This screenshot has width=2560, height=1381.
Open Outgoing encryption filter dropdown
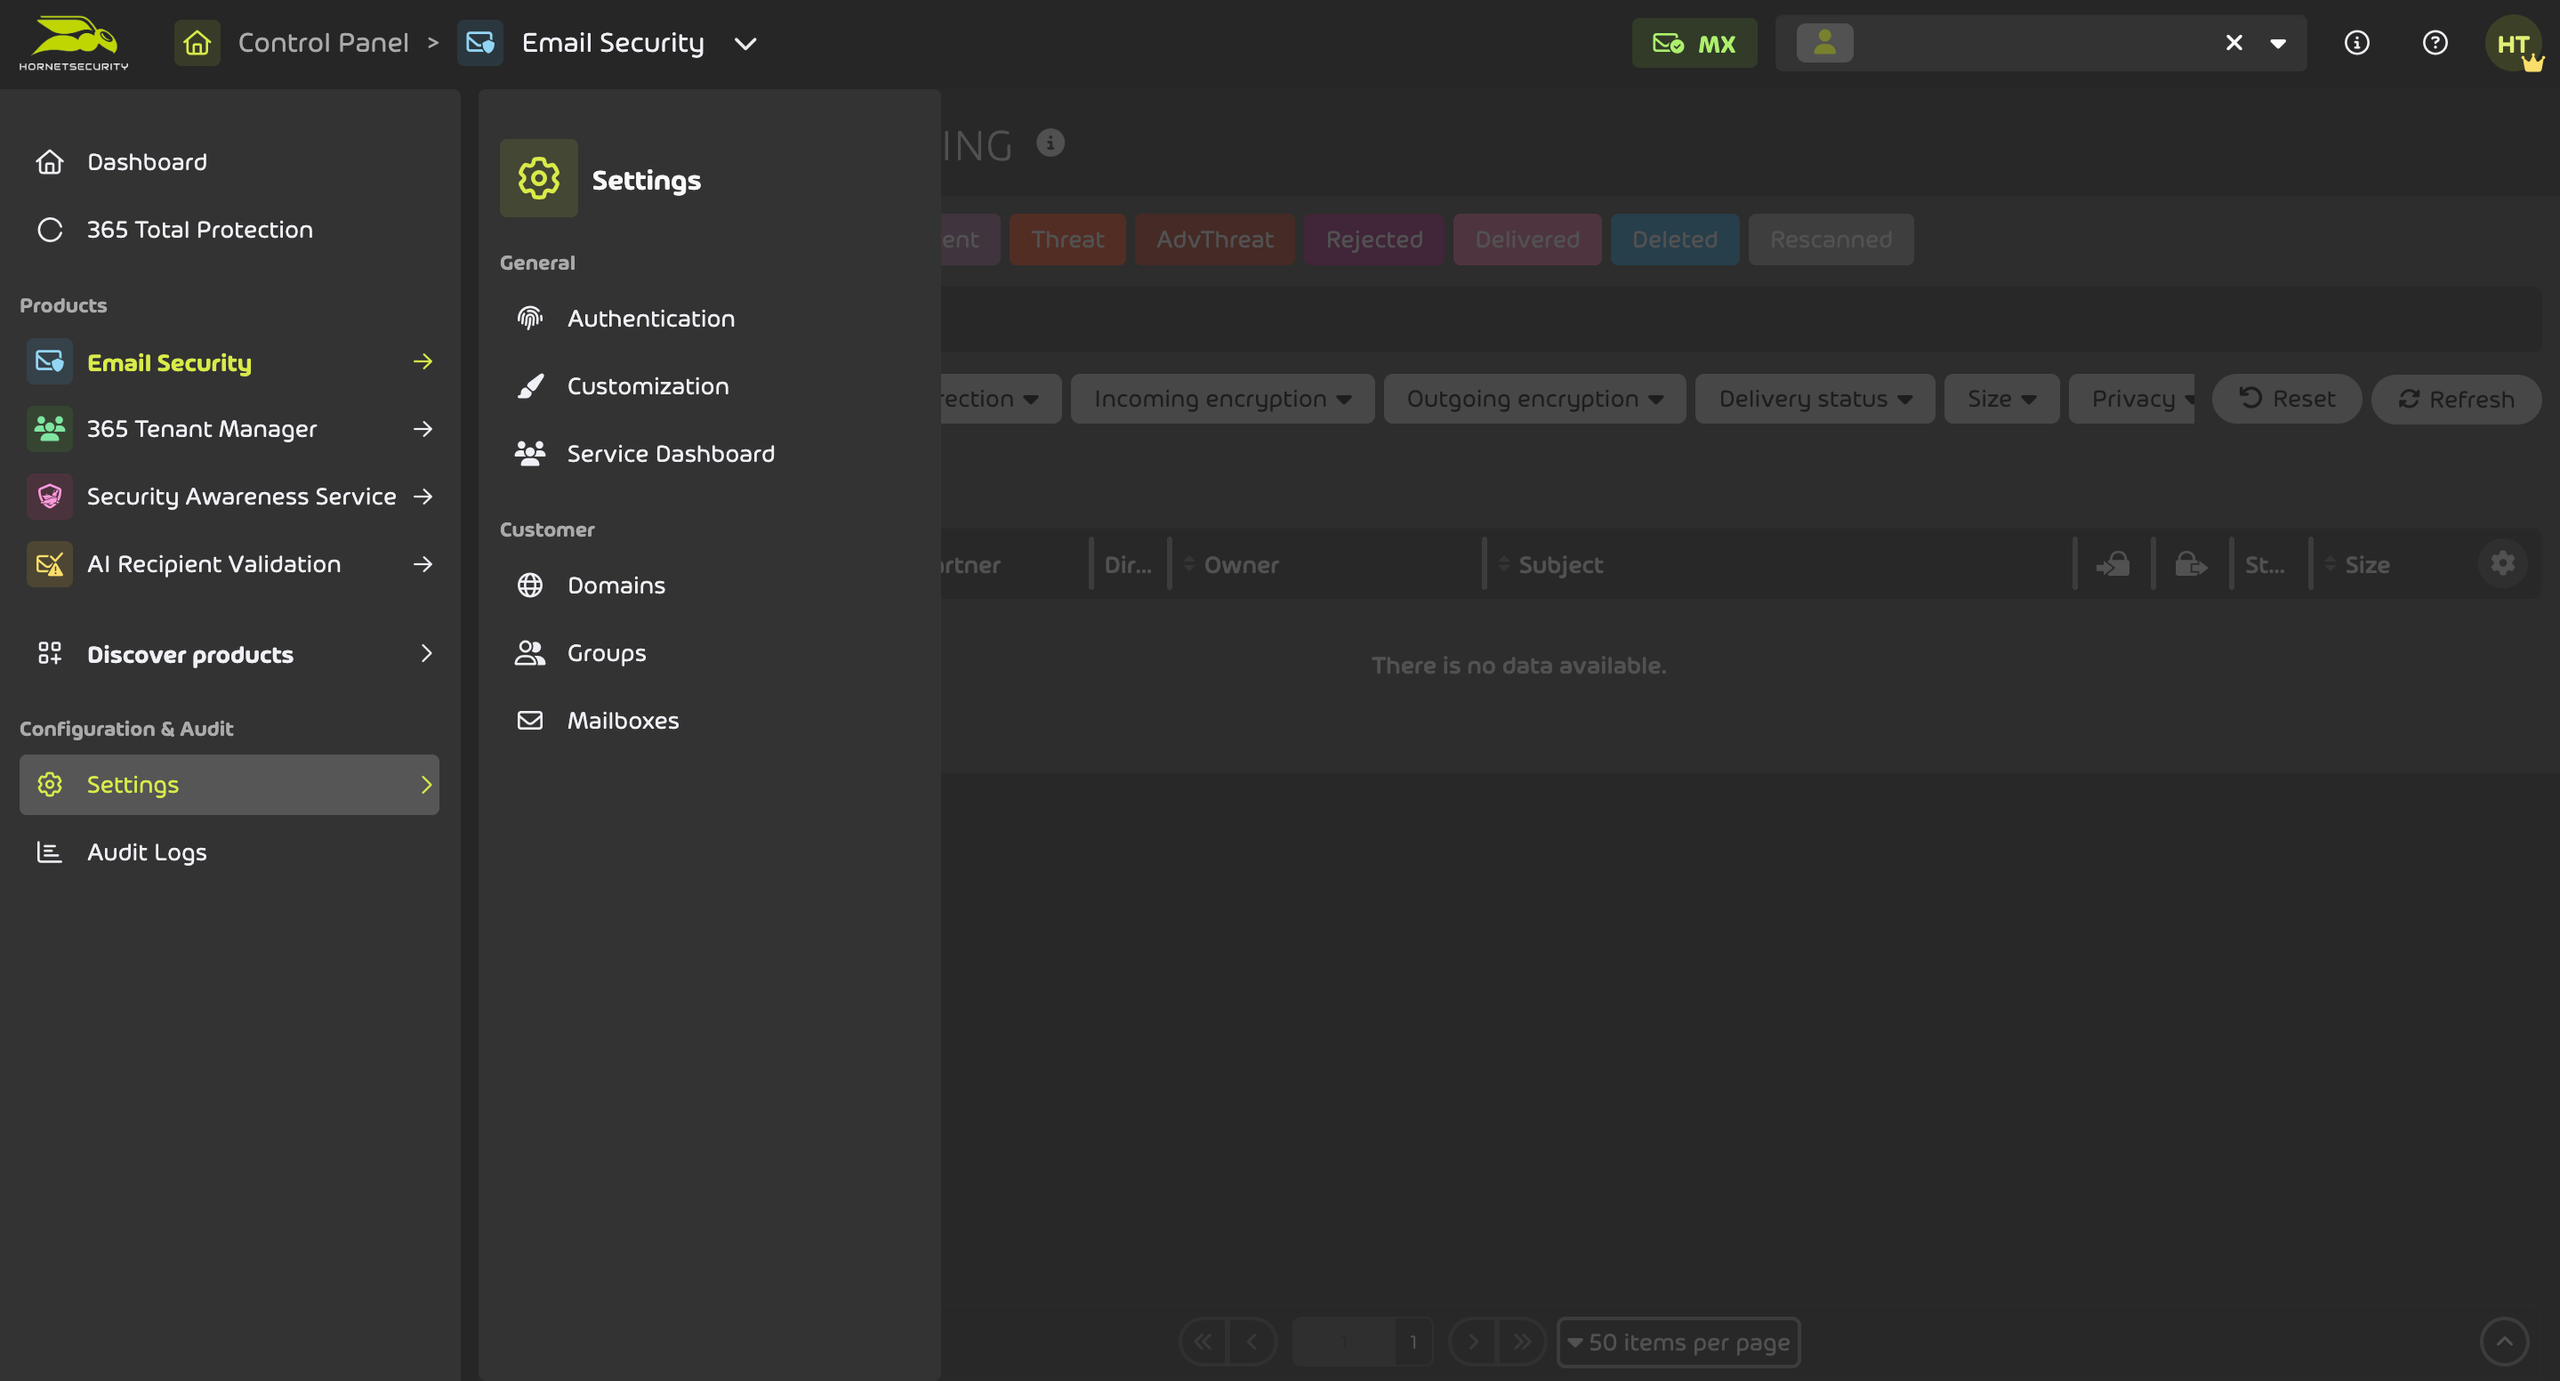[x=1534, y=399]
